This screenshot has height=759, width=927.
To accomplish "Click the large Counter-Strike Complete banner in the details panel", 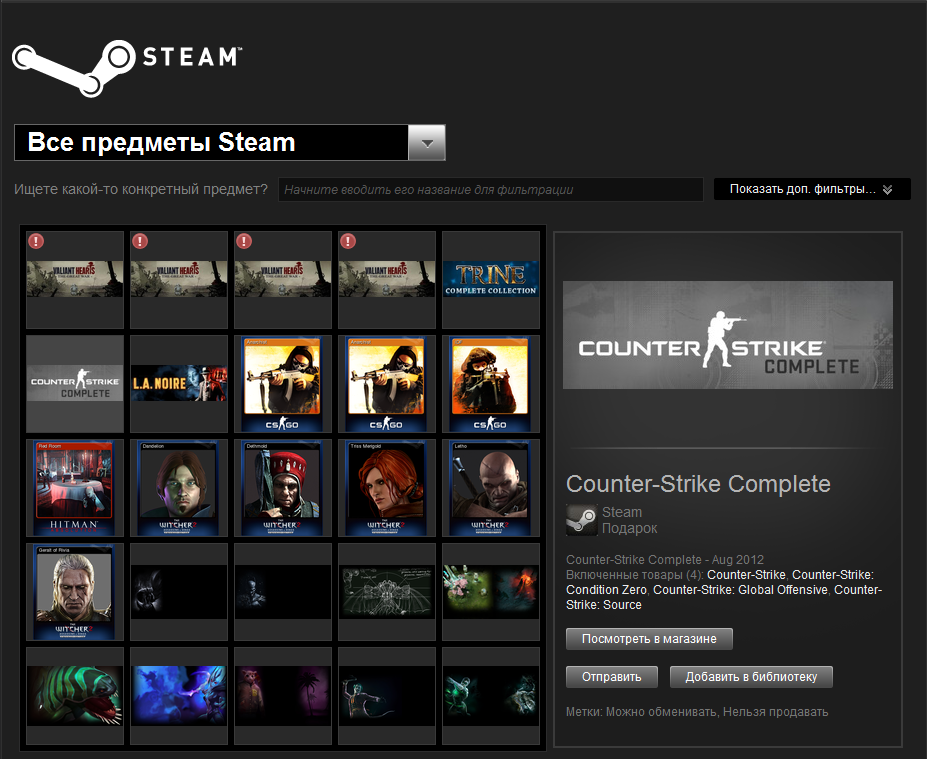I will click(x=728, y=335).
